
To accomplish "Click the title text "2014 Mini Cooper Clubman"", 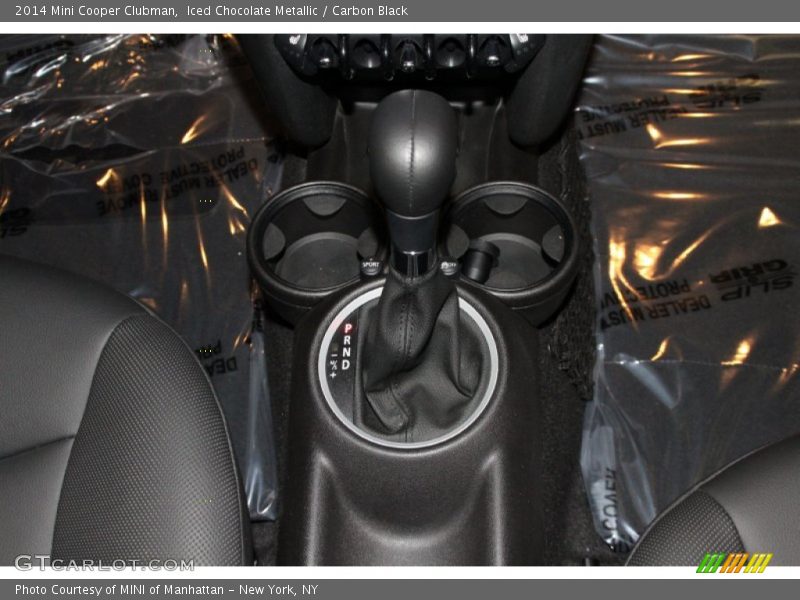I will 96,11.
